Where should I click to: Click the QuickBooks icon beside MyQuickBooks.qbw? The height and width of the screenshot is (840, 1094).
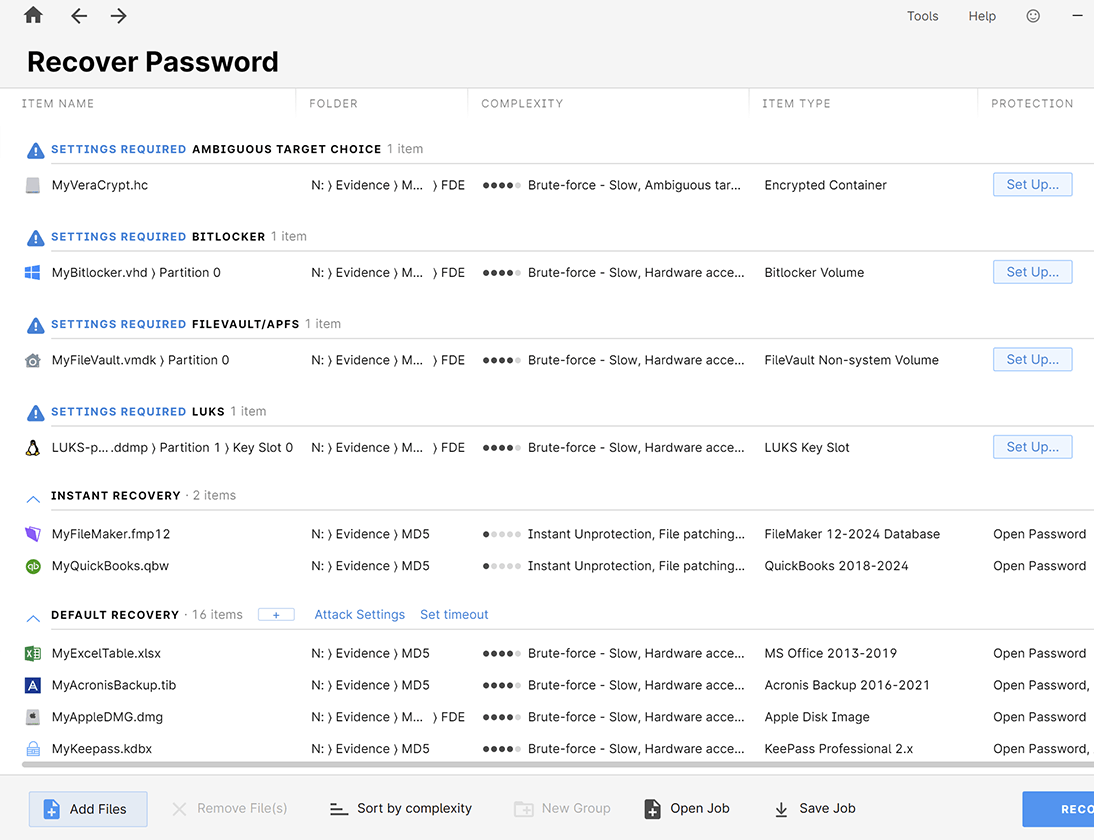pos(33,567)
